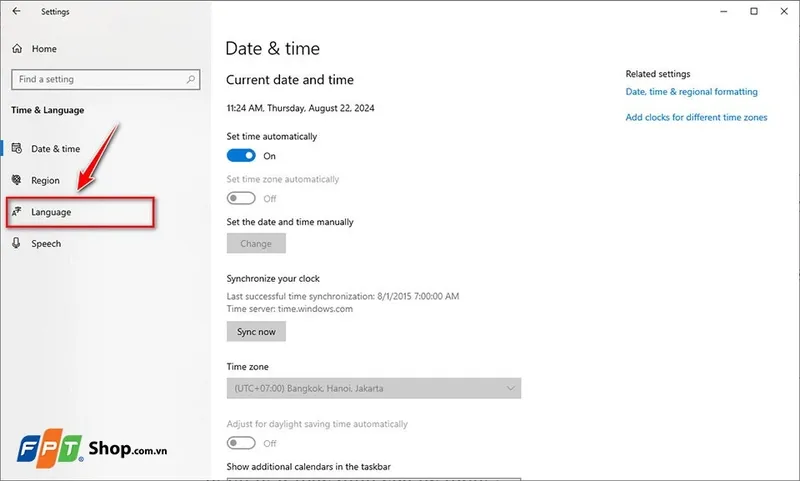Click the Language character icon
The image size is (800, 481).
tap(17, 212)
